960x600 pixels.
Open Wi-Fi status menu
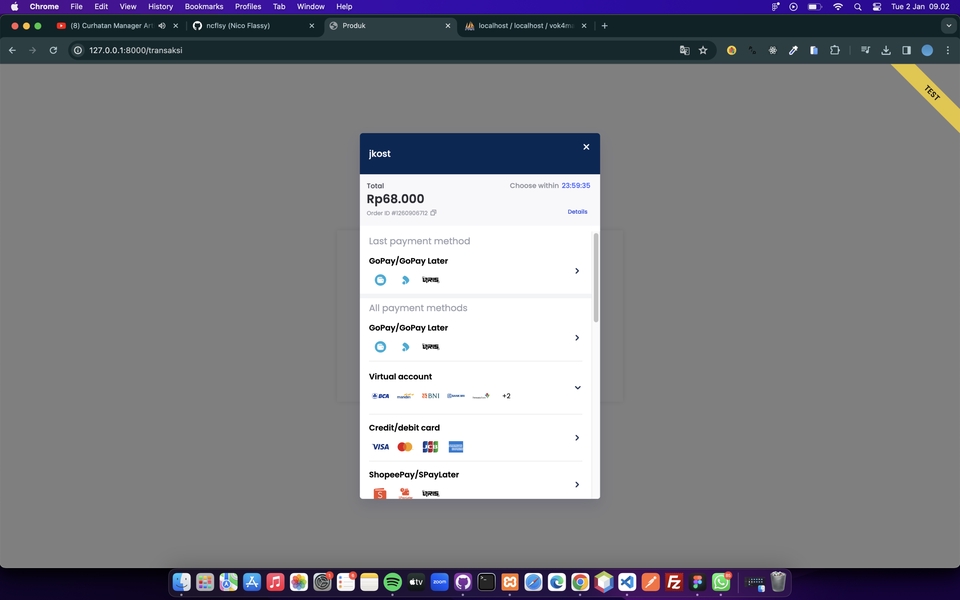838,7
